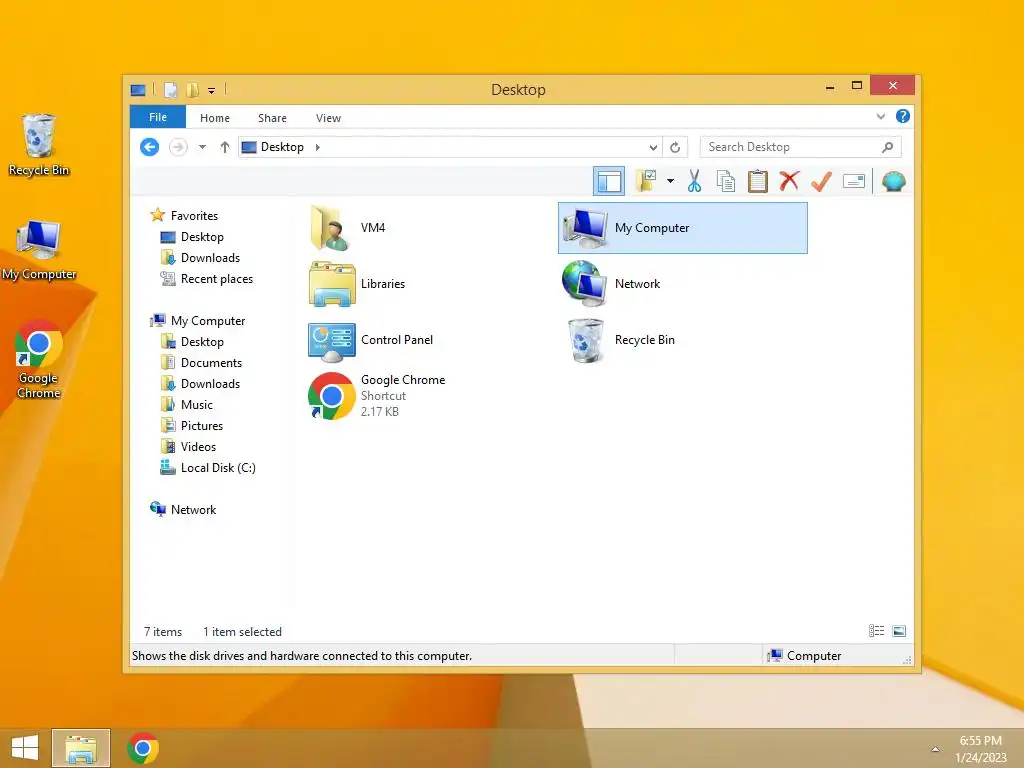The image size is (1024, 768).
Task: Select My Computer icon on desktop
Action: point(39,251)
